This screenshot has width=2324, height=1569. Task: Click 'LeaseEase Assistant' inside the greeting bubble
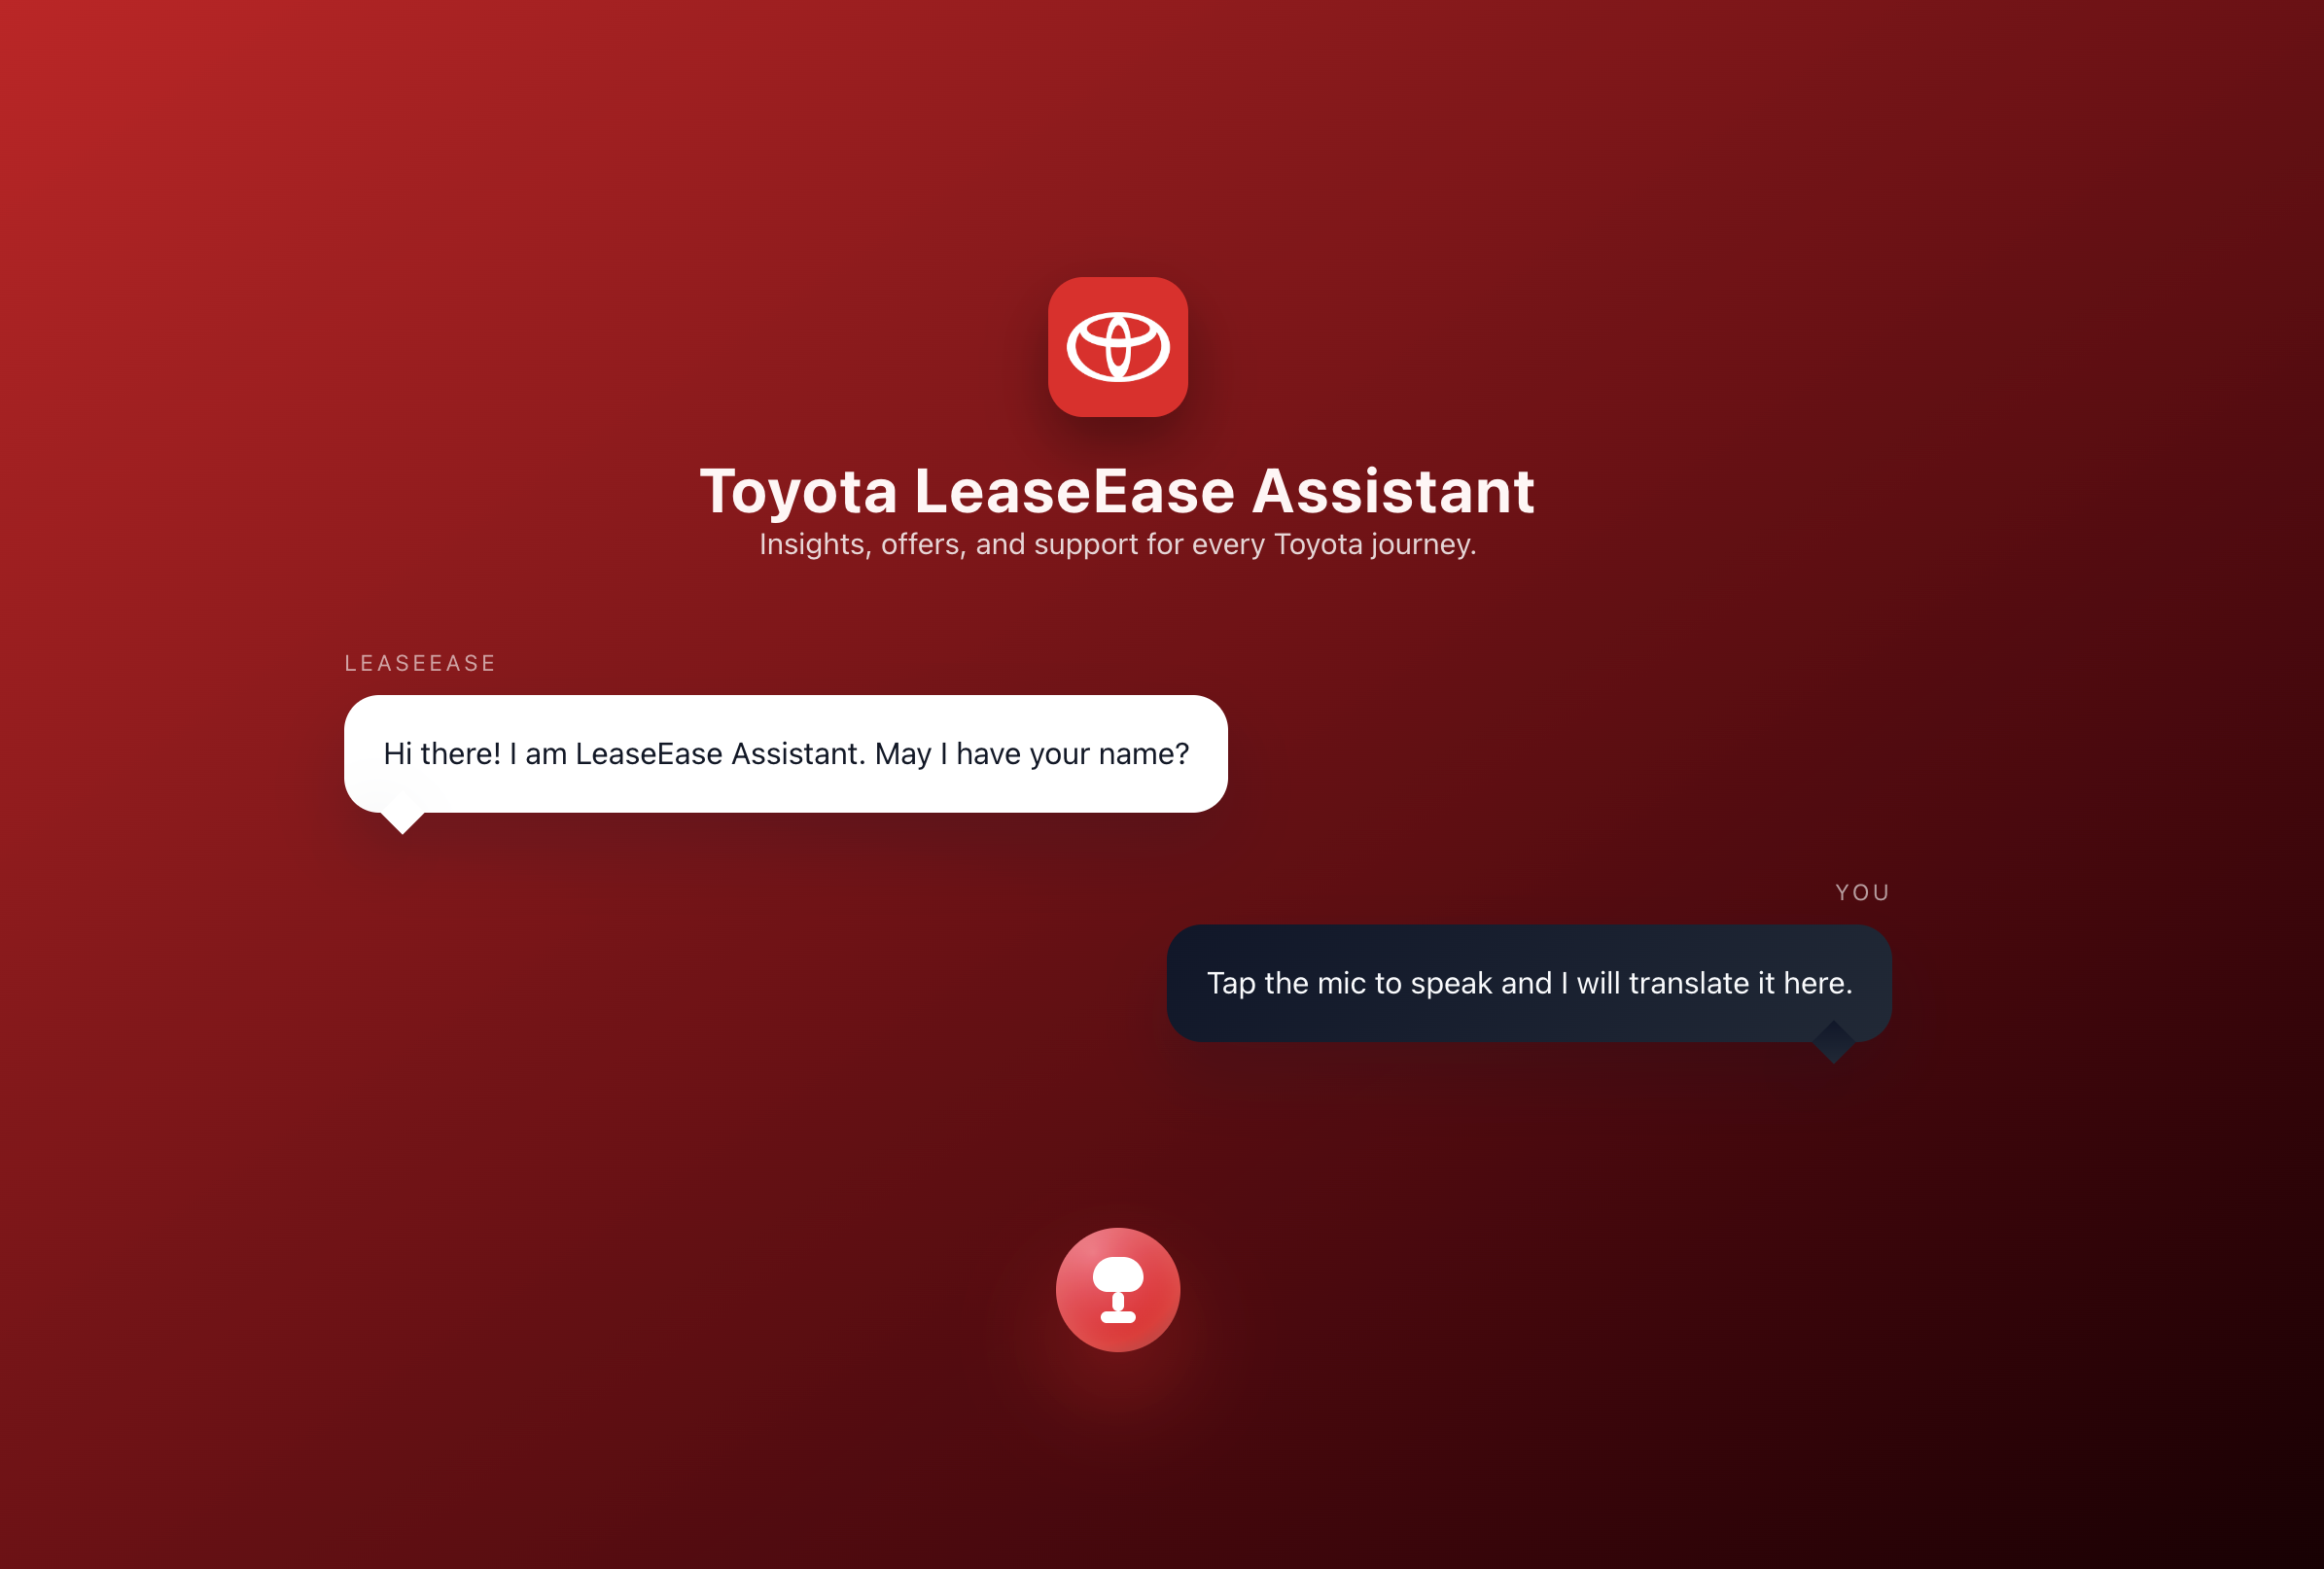click(720, 754)
